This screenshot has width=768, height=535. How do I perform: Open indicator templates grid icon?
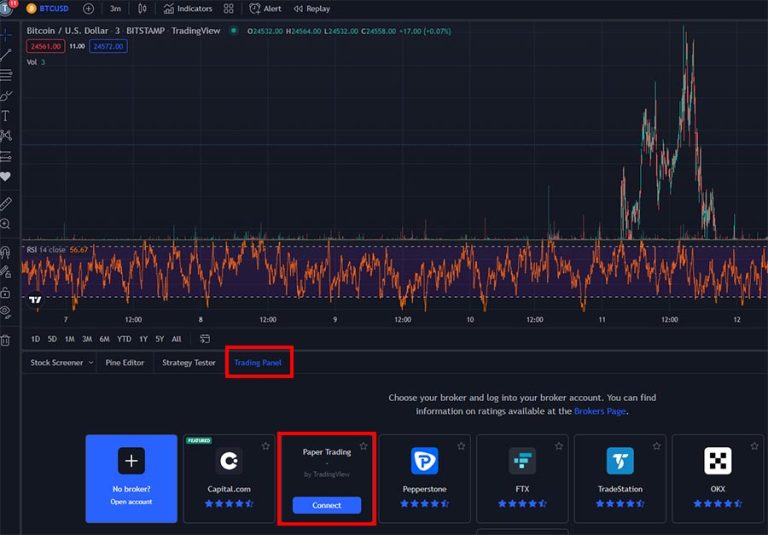pos(229,8)
